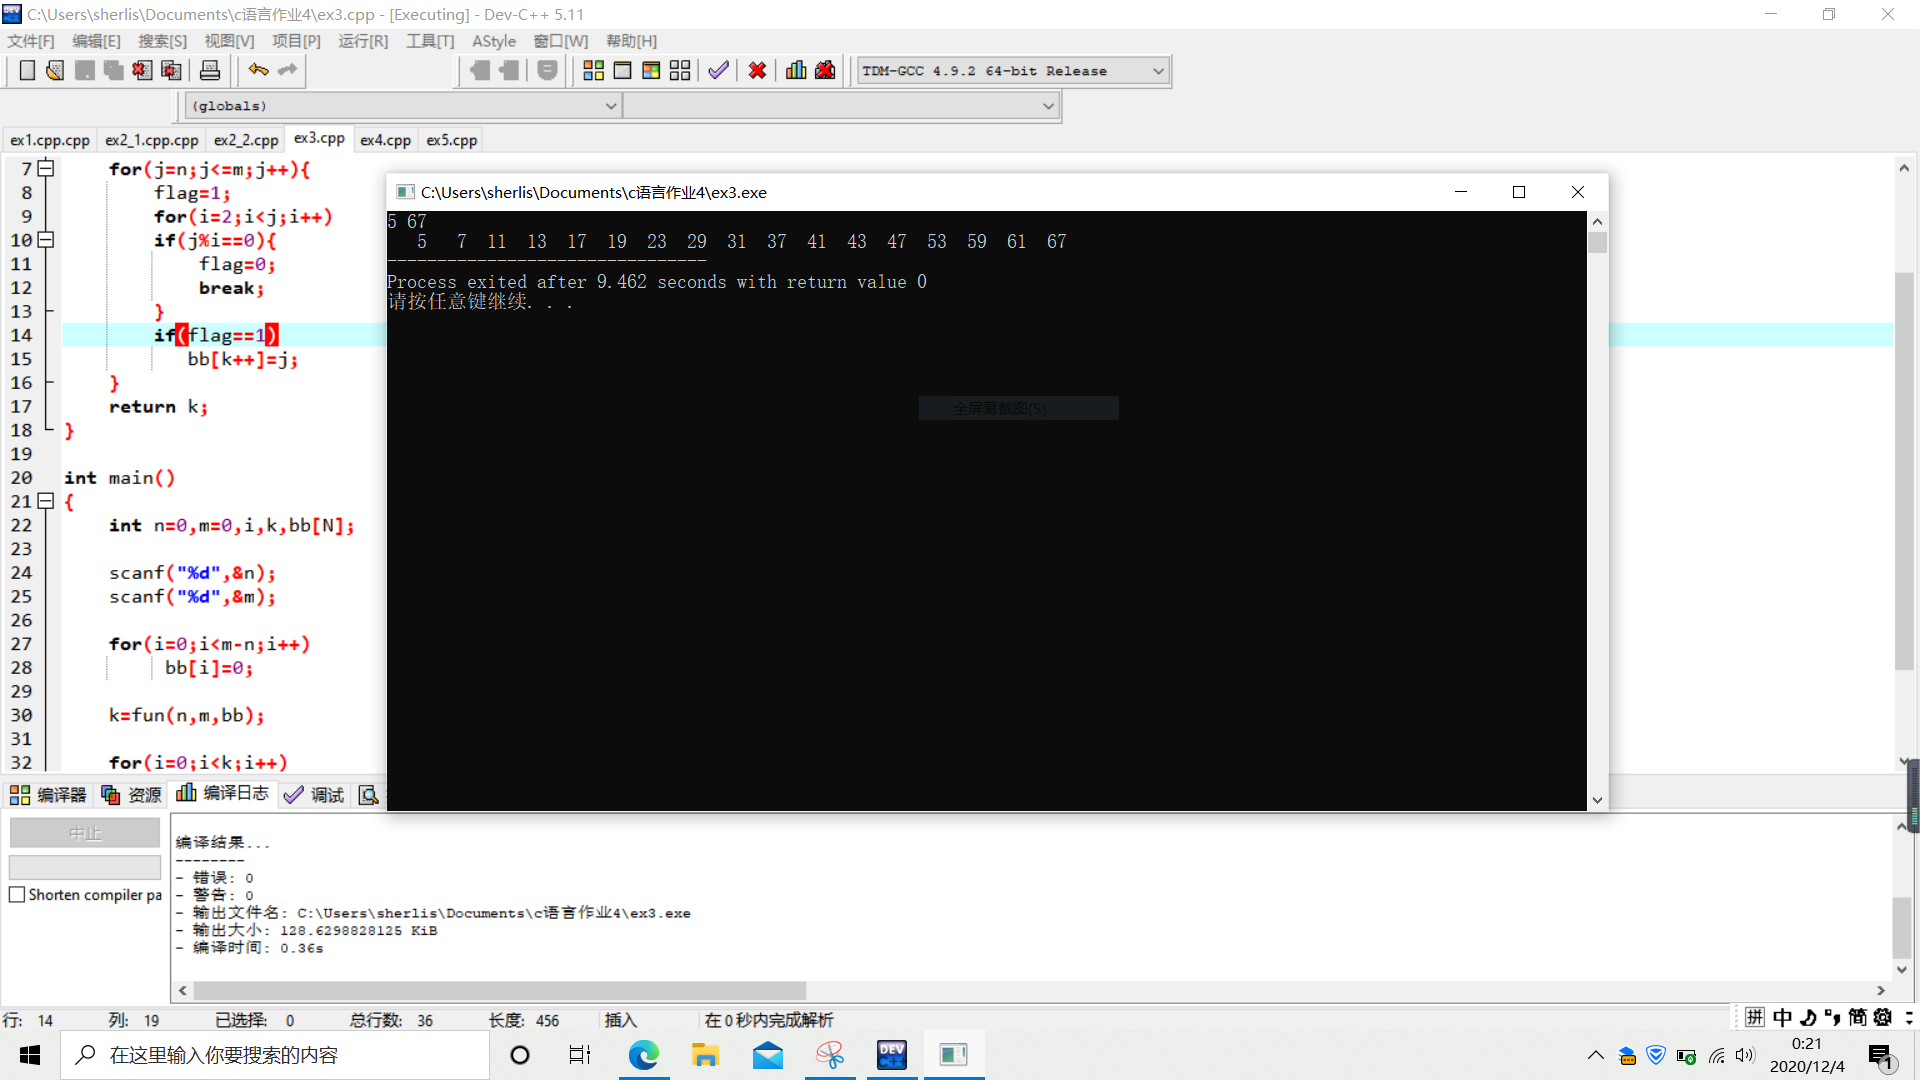Image resolution: width=1920 pixels, height=1080 pixels.
Task: Click the Compile icon in toolbar
Action: pyautogui.click(x=593, y=70)
